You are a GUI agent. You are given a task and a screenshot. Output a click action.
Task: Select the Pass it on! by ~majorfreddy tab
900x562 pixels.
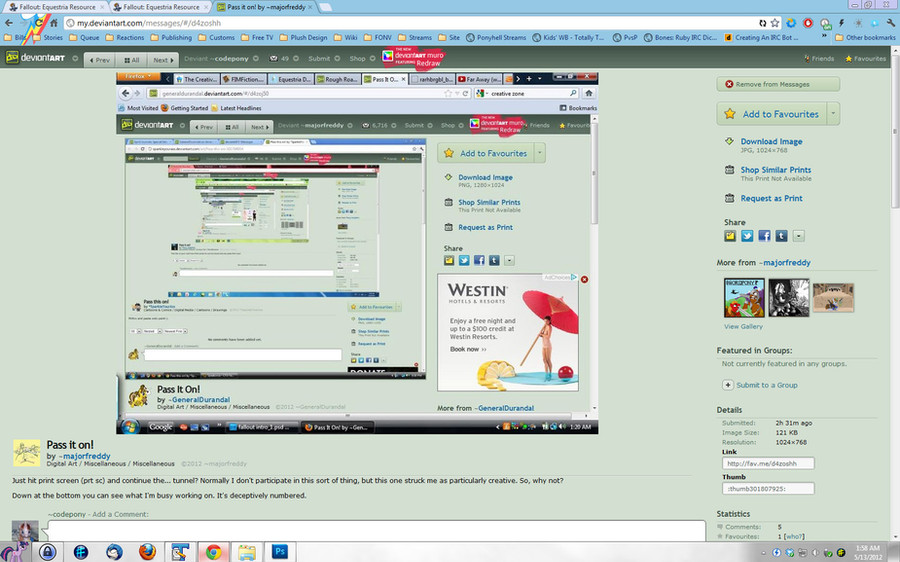tap(265, 7)
